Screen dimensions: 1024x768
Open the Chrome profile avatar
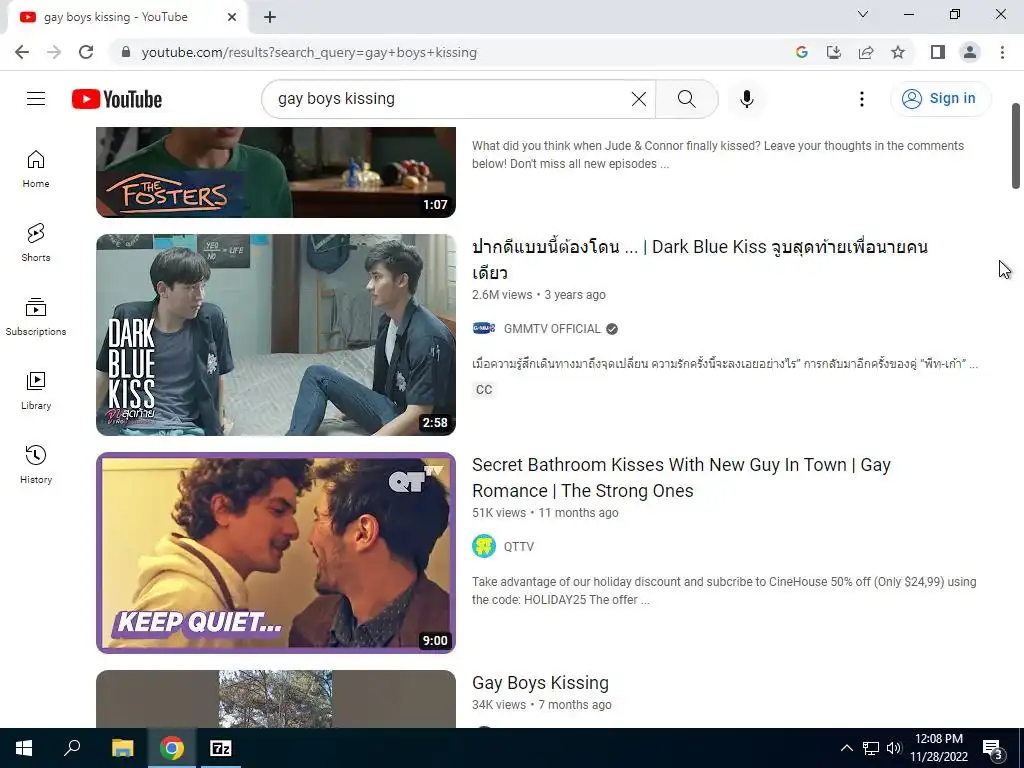coord(970,52)
